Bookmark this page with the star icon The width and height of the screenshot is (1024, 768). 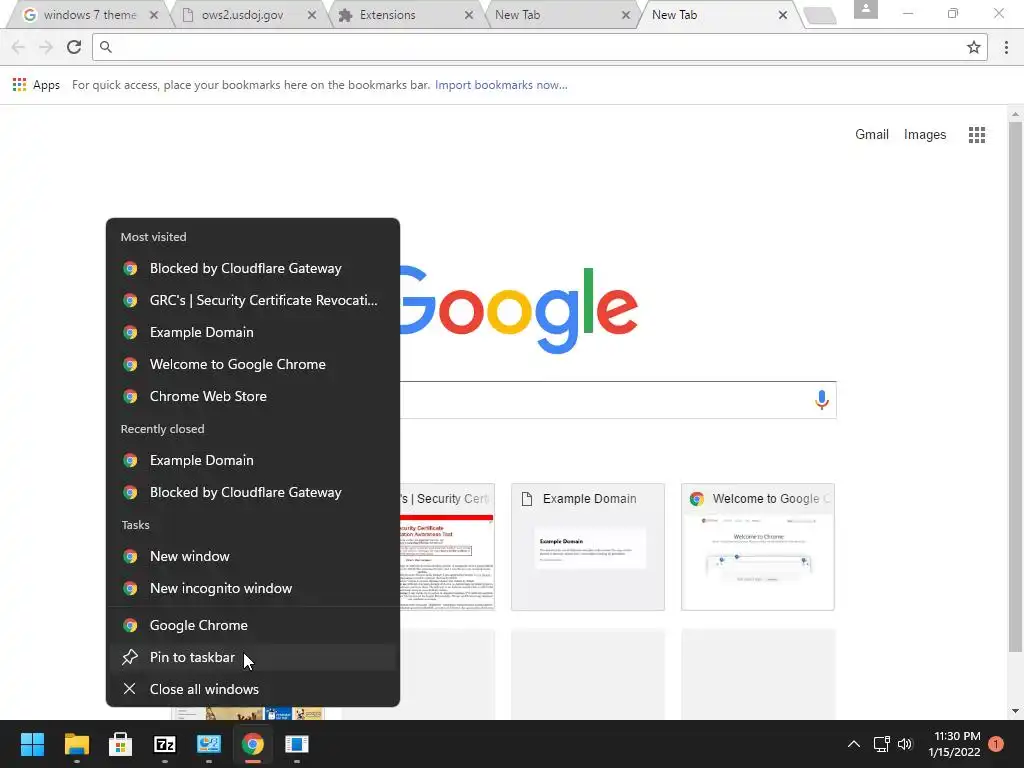click(x=974, y=47)
